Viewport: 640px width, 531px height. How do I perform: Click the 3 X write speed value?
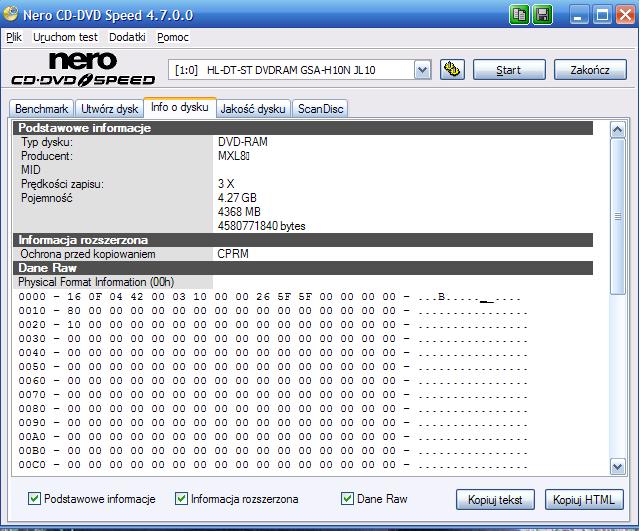[x=226, y=184]
